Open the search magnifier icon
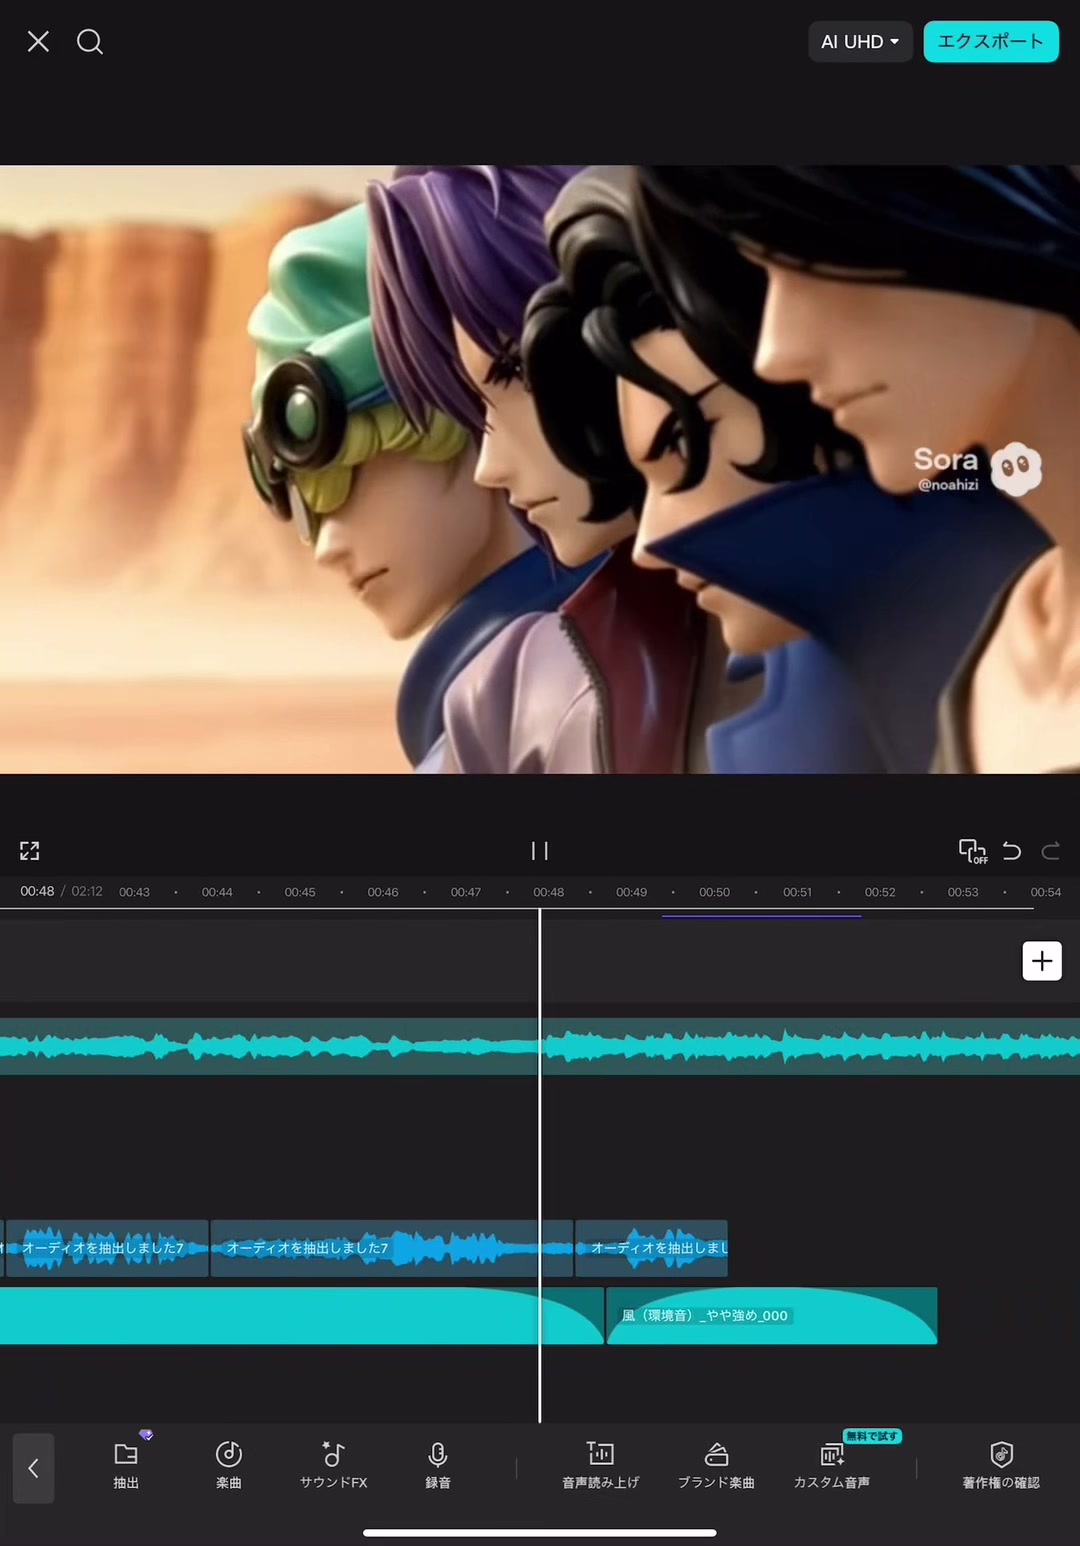The width and height of the screenshot is (1080, 1546). pos(90,41)
